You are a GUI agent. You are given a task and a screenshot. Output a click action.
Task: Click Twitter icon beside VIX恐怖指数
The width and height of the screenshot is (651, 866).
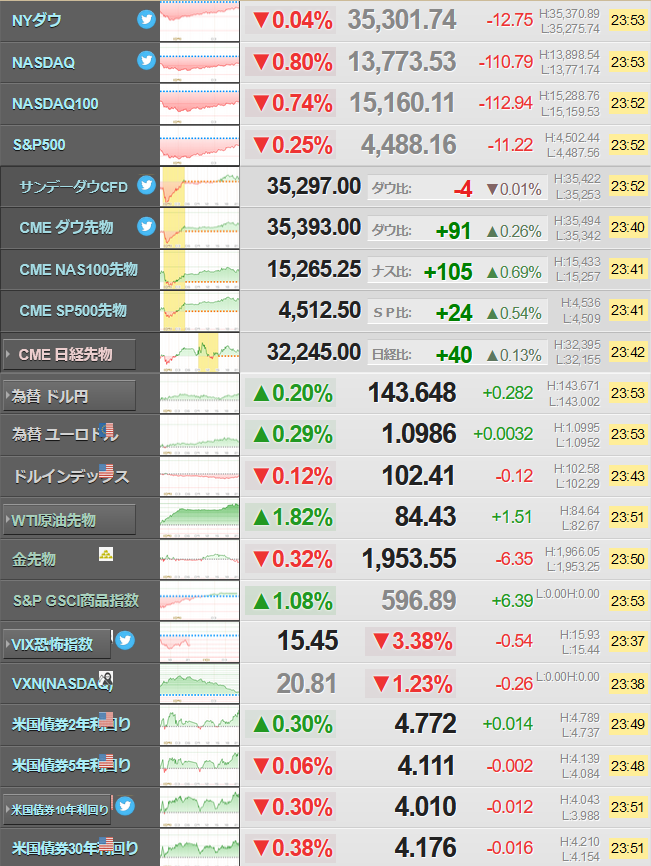click(125, 641)
